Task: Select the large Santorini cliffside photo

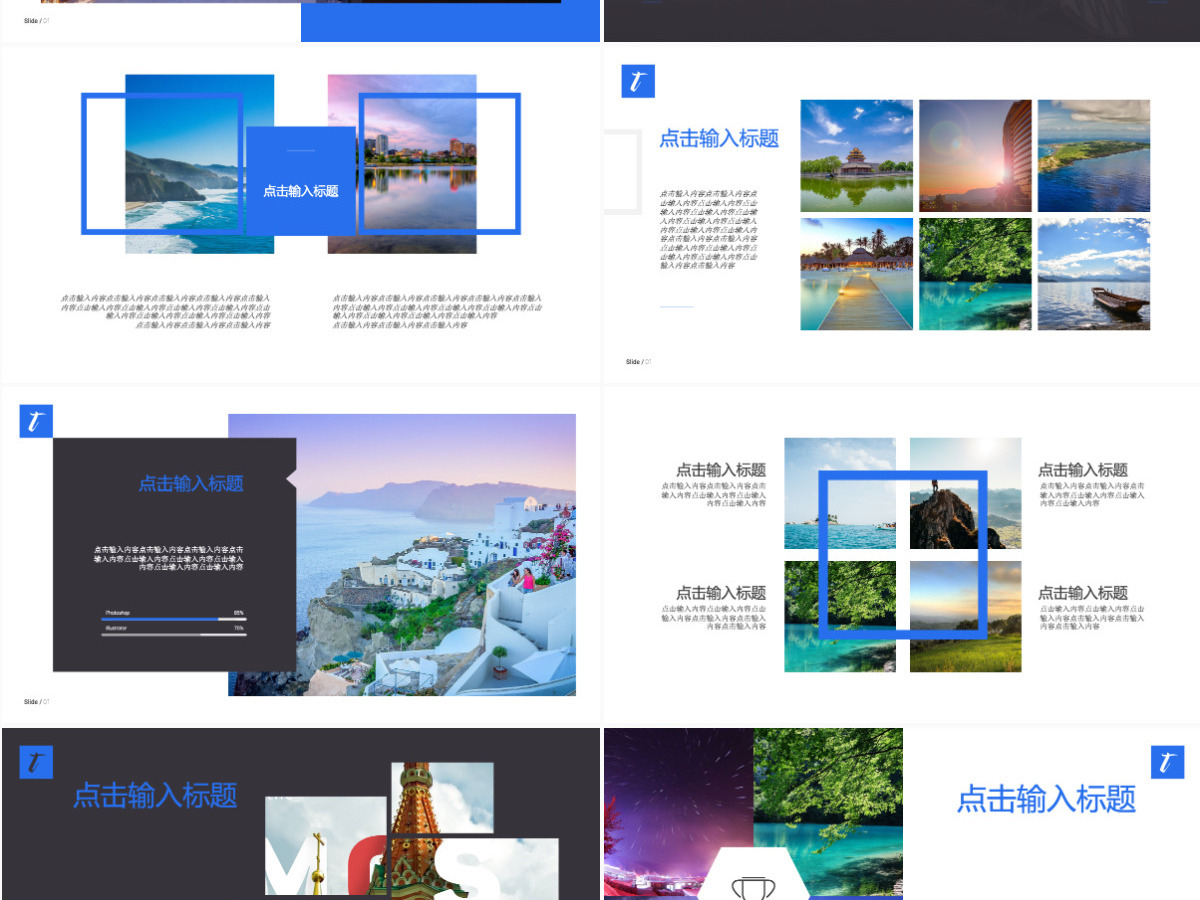Action: (x=402, y=555)
